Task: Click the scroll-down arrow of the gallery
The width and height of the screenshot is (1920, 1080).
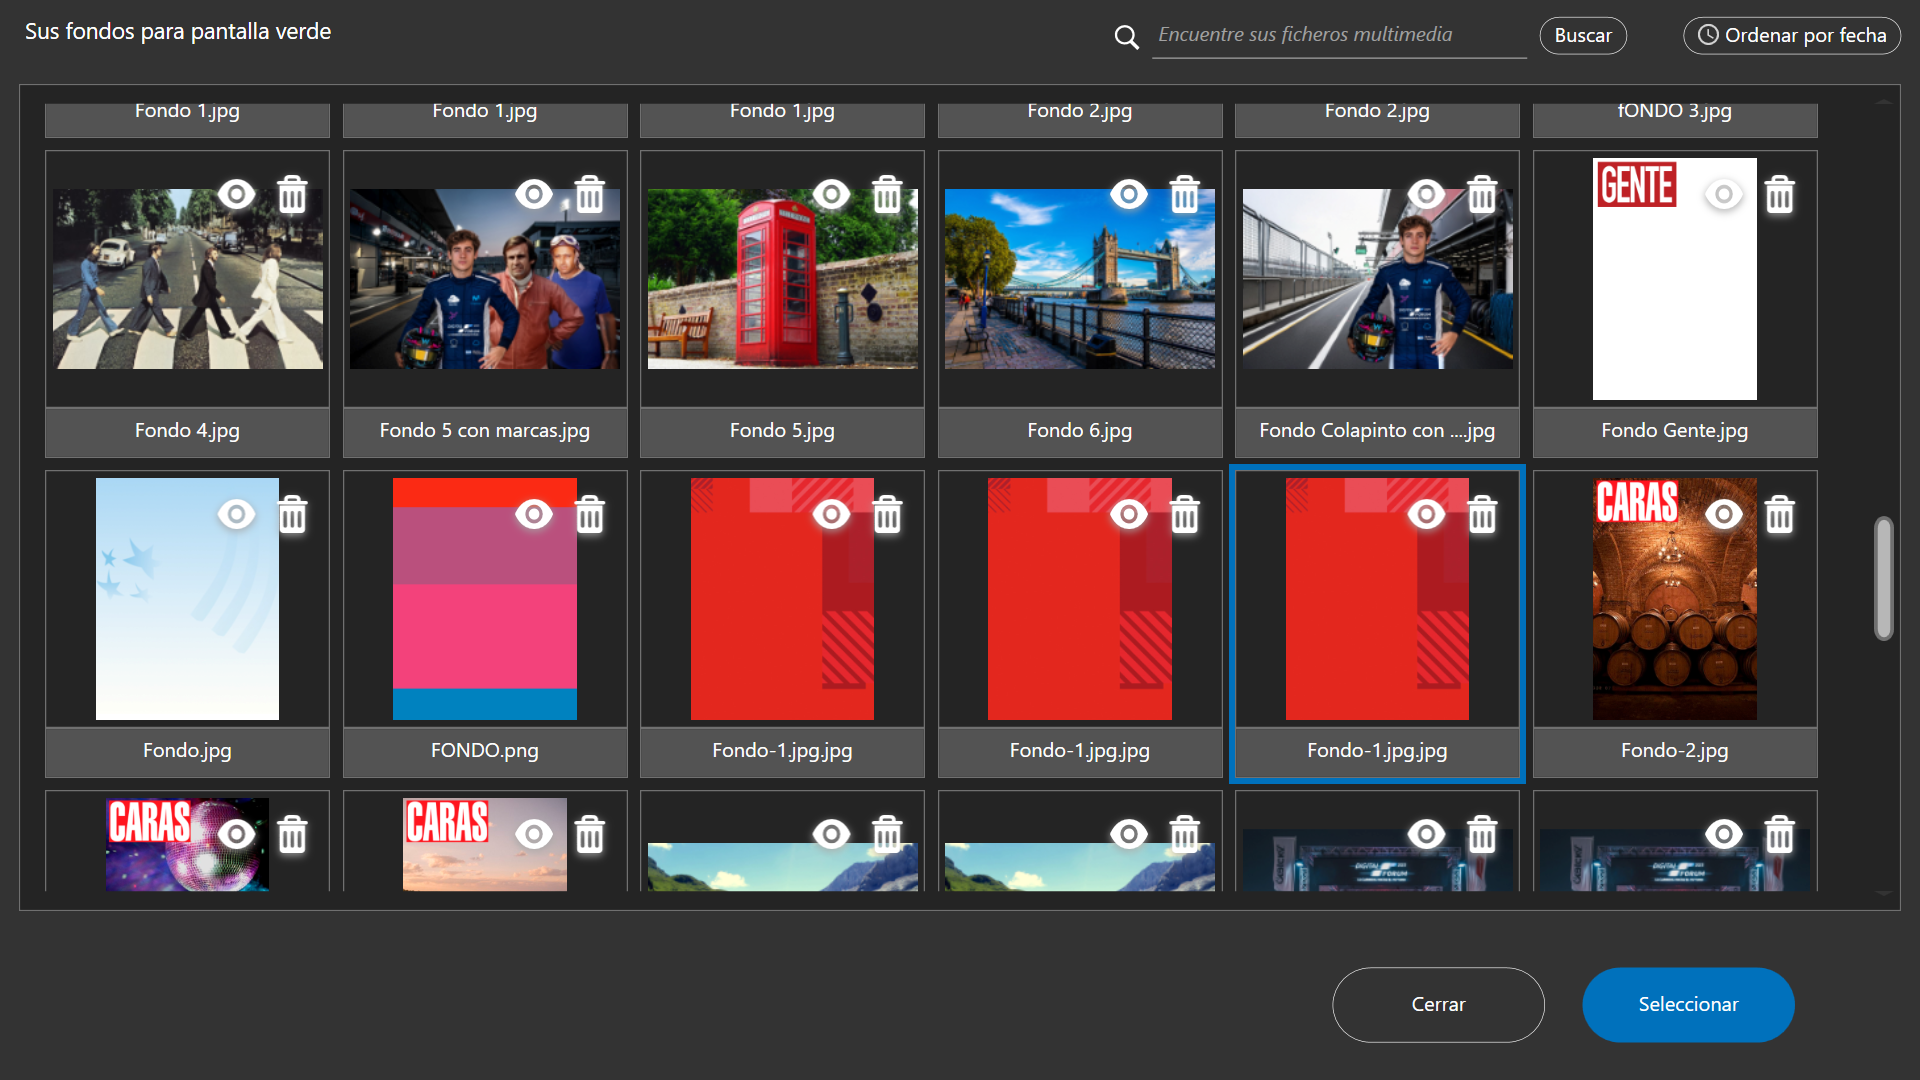Action: click(1884, 893)
